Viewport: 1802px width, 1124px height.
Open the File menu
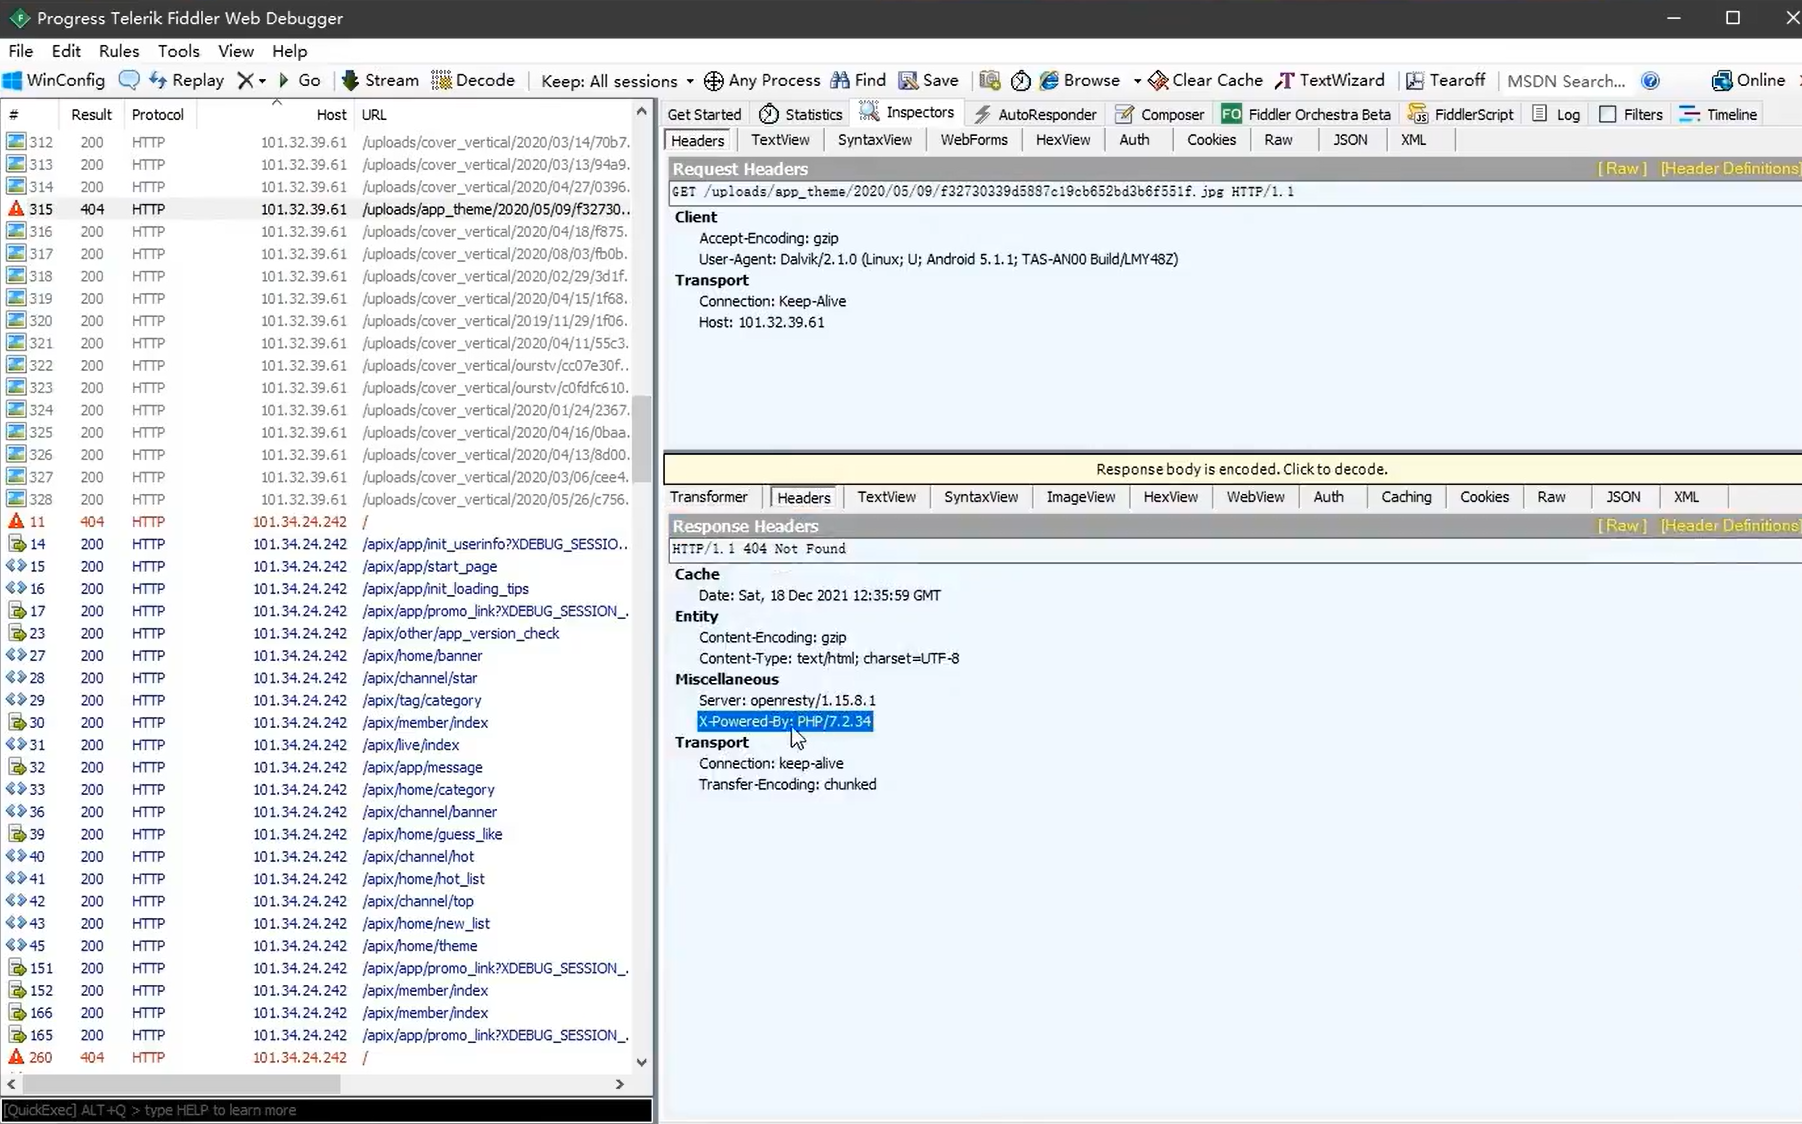[20, 51]
